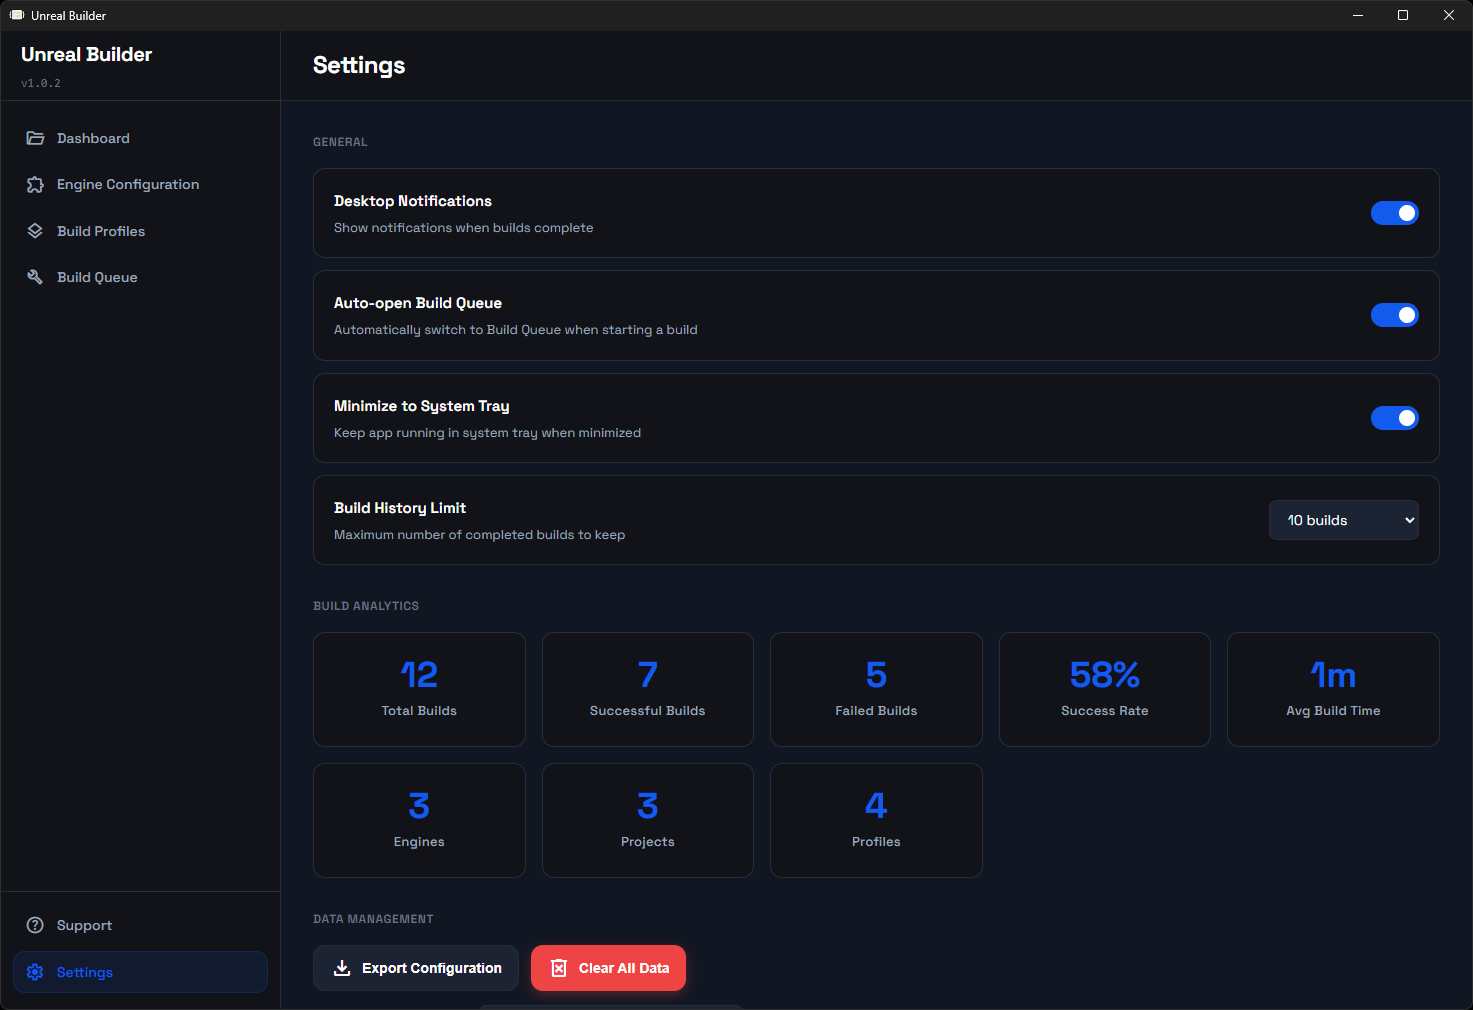Image resolution: width=1473 pixels, height=1010 pixels.
Task: Click the Unreal Builder title bar app icon
Action: pos(17,15)
